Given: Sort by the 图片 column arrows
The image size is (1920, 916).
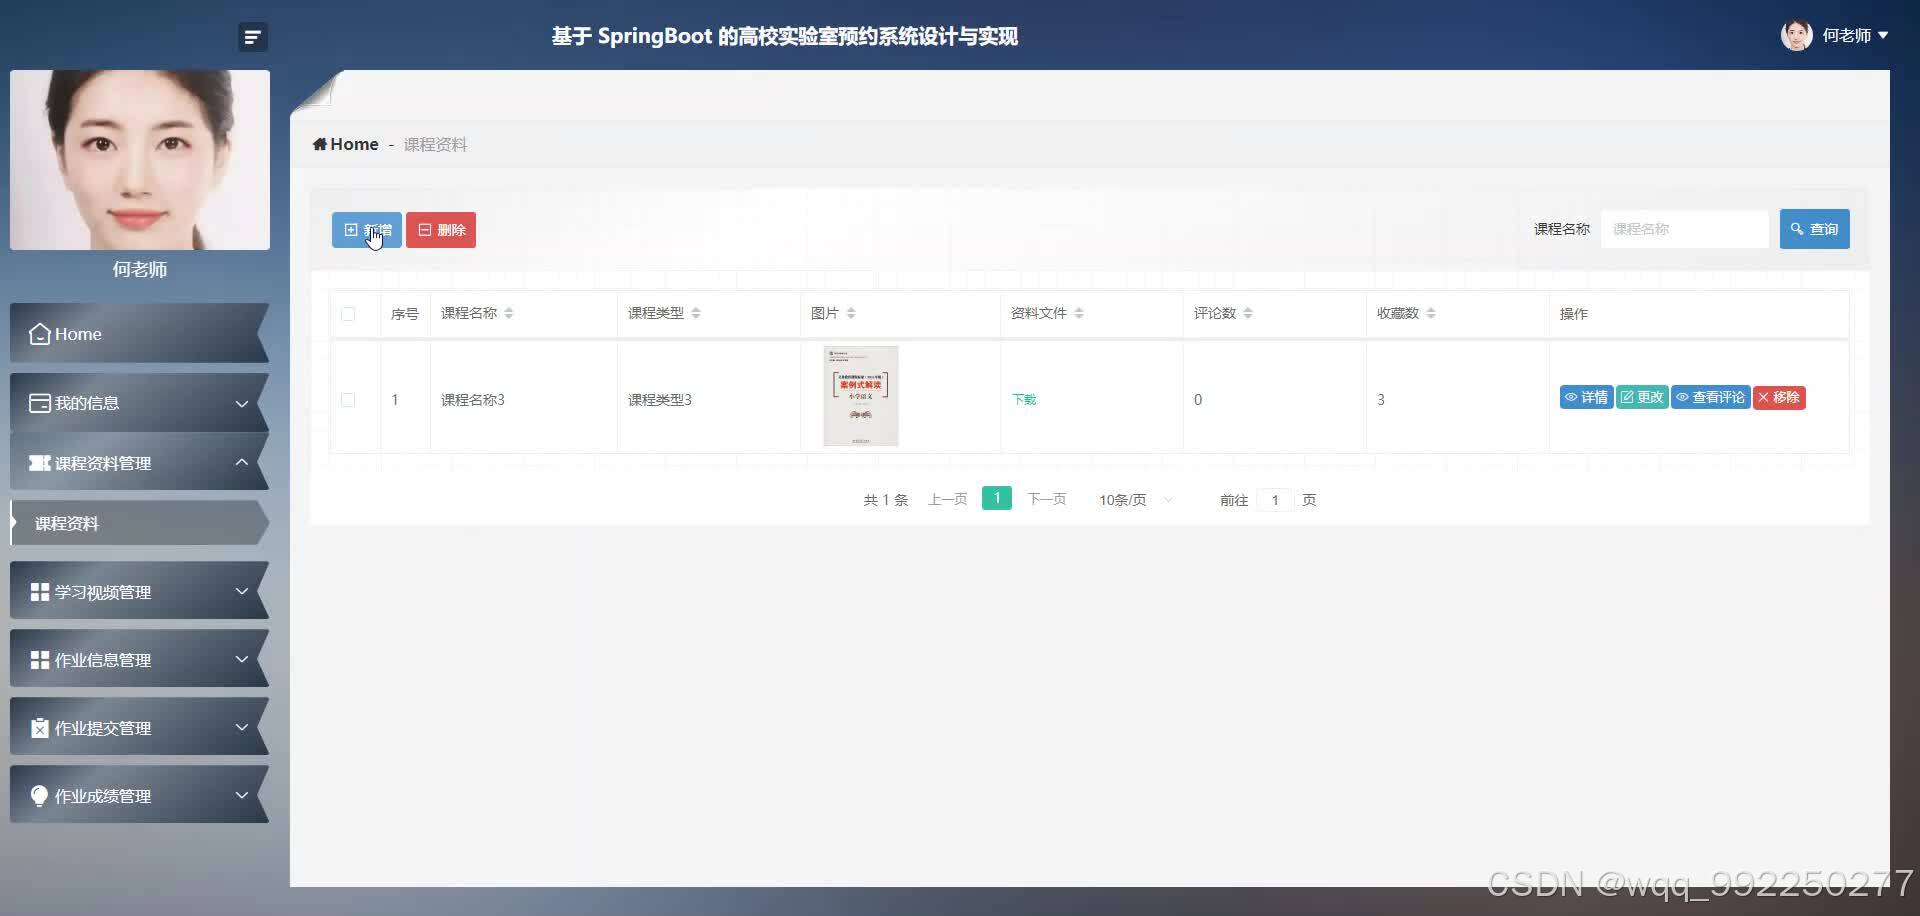Looking at the screenshot, I should coord(851,313).
